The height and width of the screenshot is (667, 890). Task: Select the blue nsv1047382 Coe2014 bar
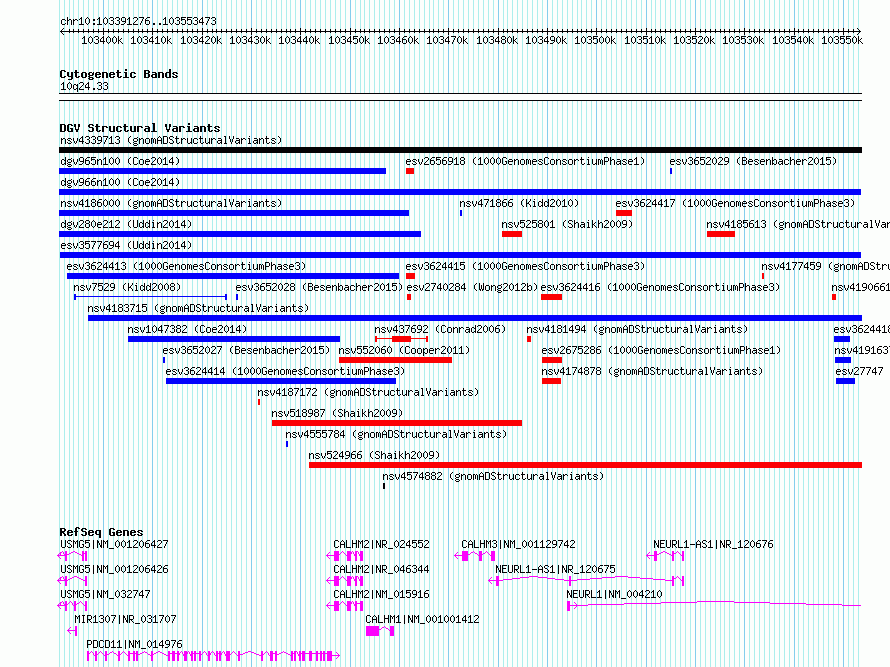(x=234, y=339)
